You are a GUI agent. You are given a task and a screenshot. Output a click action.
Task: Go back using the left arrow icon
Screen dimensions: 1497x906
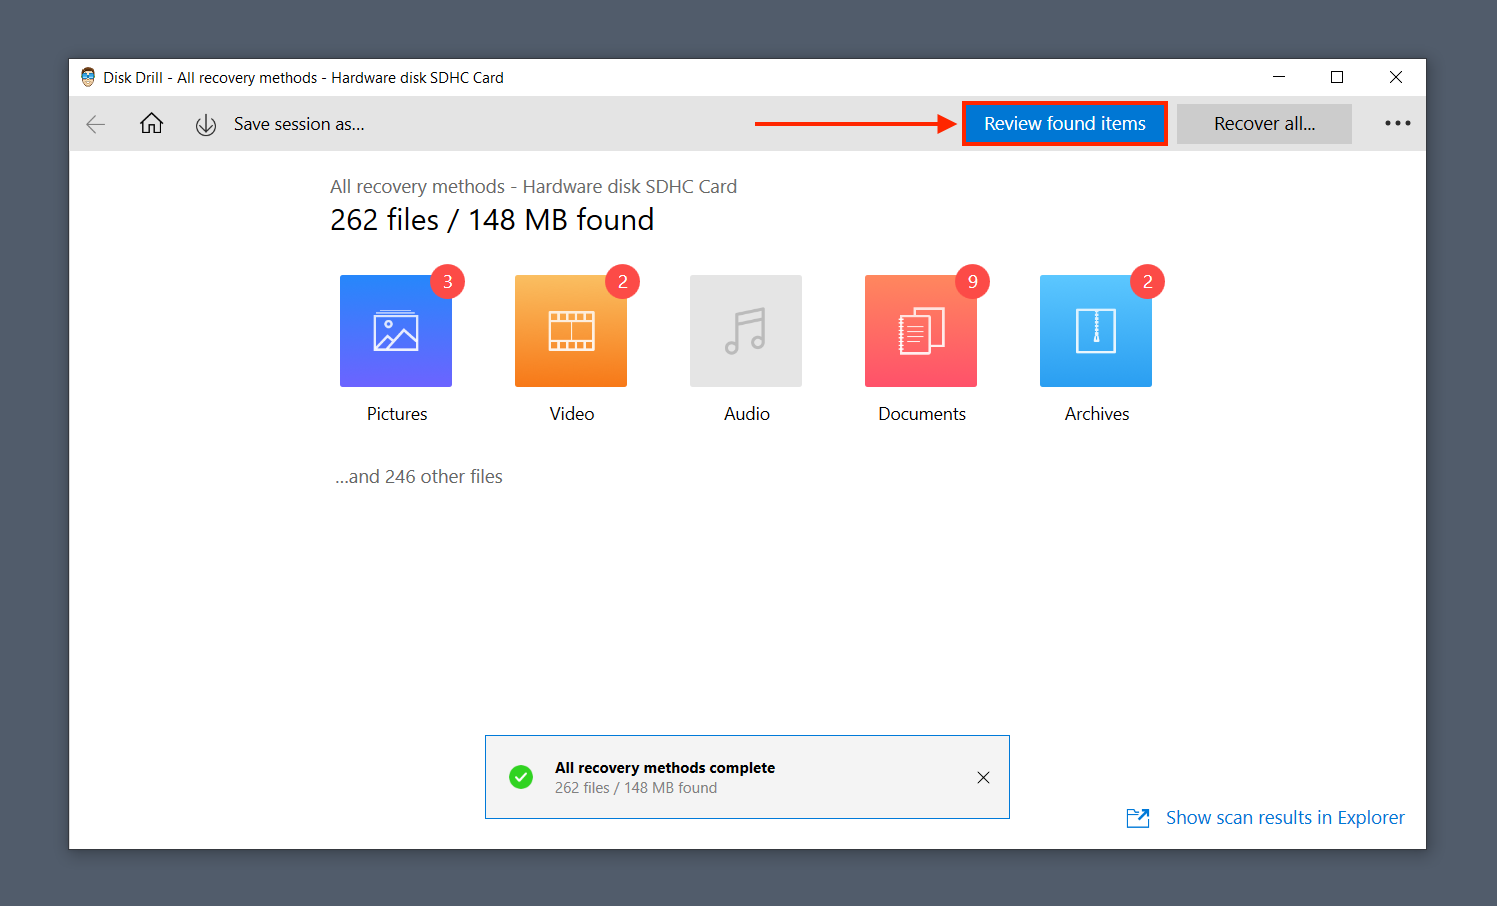[96, 124]
